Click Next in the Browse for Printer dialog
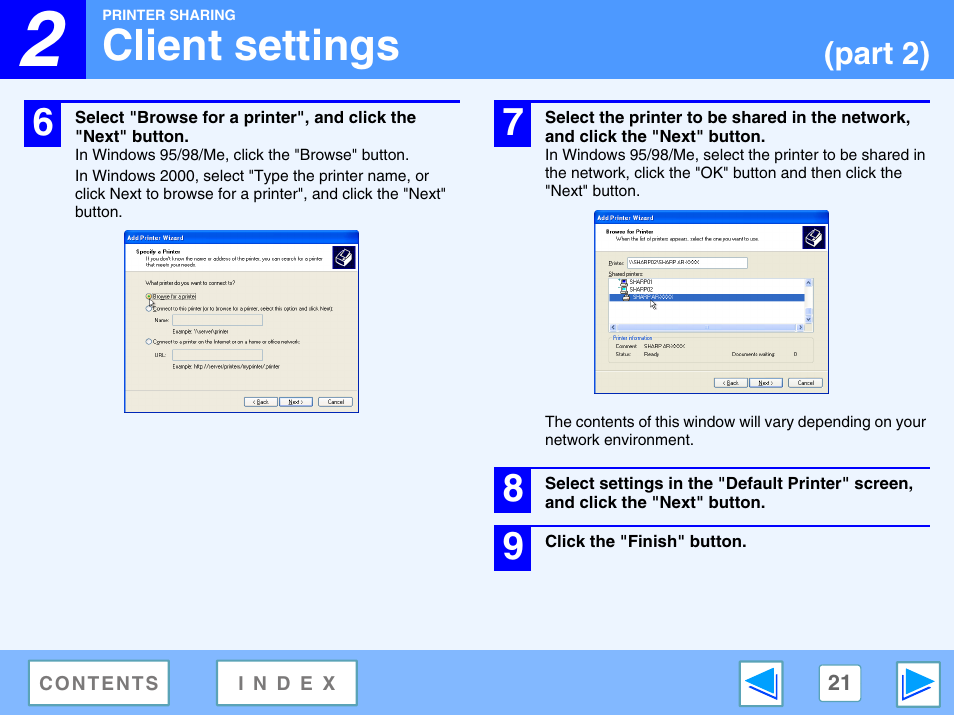This screenshot has width=954, height=715. (764, 383)
